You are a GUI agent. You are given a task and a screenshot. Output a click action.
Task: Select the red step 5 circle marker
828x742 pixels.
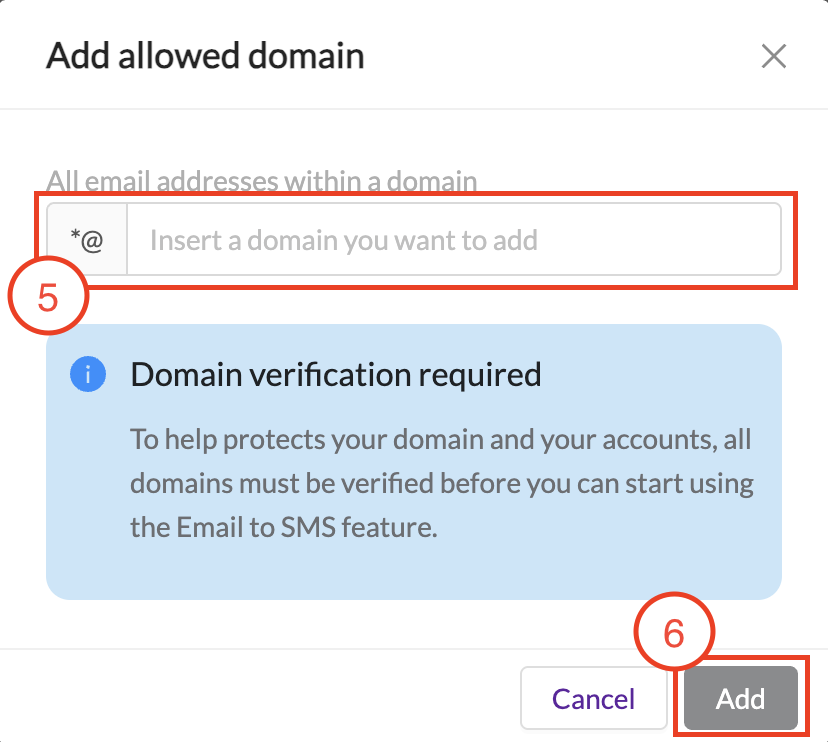48,296
